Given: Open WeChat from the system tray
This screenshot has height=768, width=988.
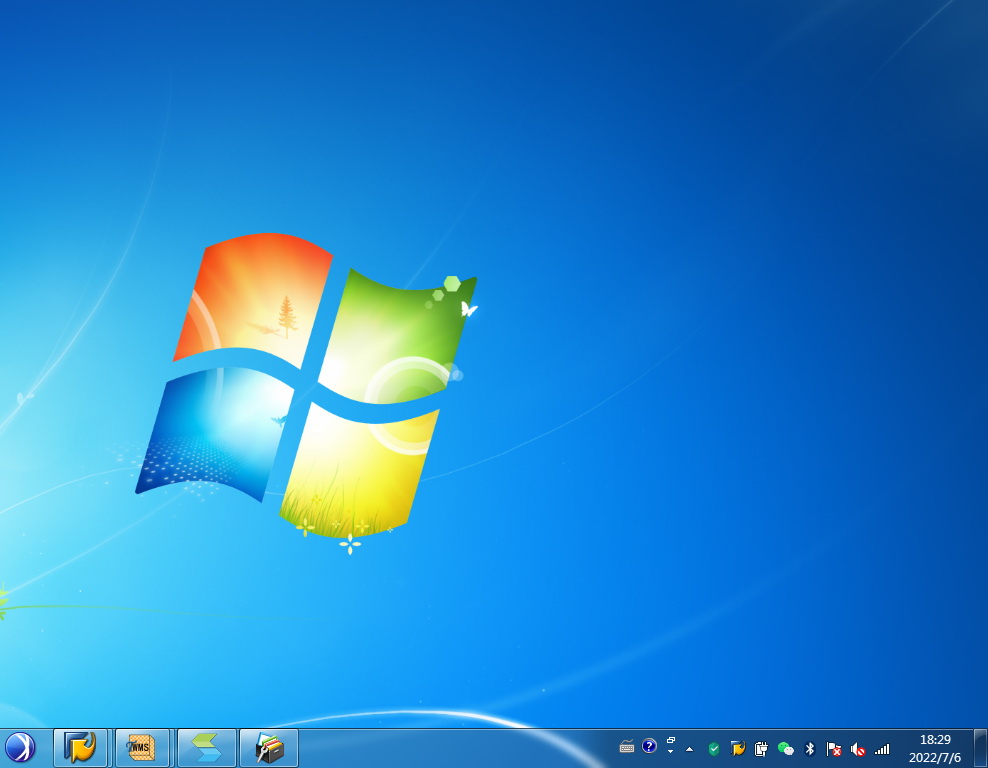Looking at the screenshot, I should tap(785, 748).
